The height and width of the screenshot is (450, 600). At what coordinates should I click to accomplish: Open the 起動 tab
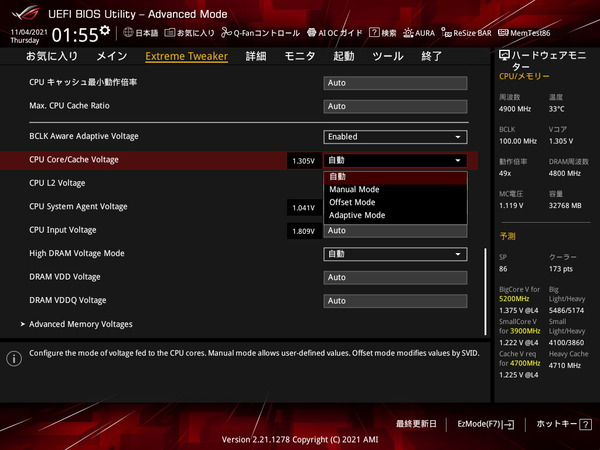(344, 56)
